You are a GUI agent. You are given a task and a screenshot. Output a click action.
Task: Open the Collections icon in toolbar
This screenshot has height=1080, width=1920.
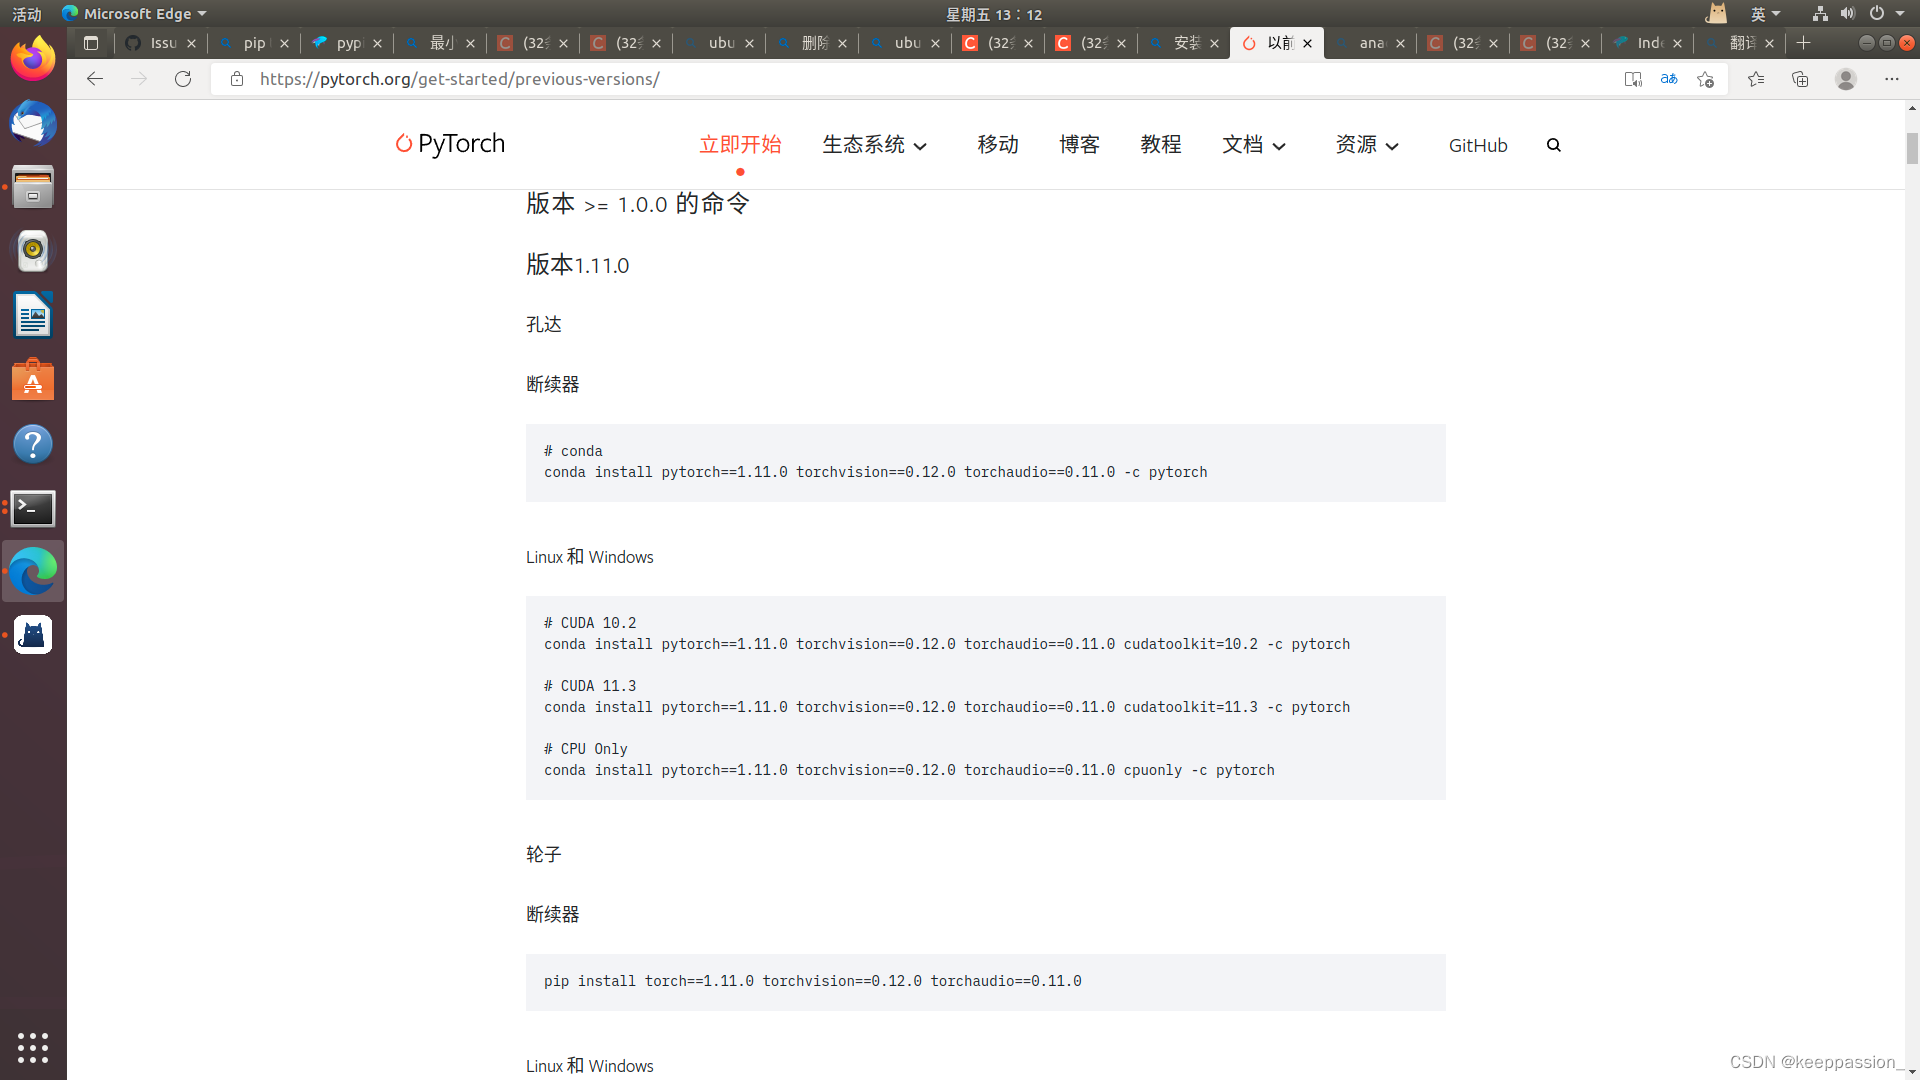tap(1800, 79)
